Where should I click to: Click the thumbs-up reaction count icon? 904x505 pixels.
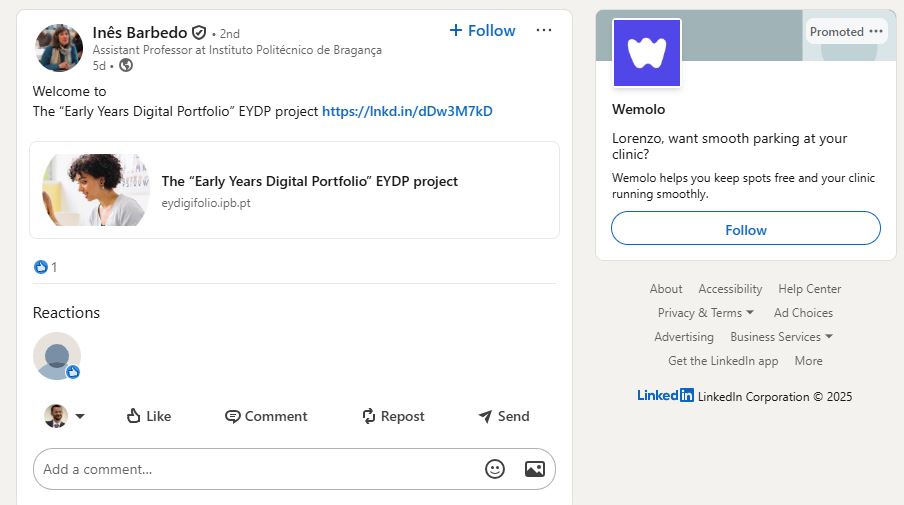(41, 267)
